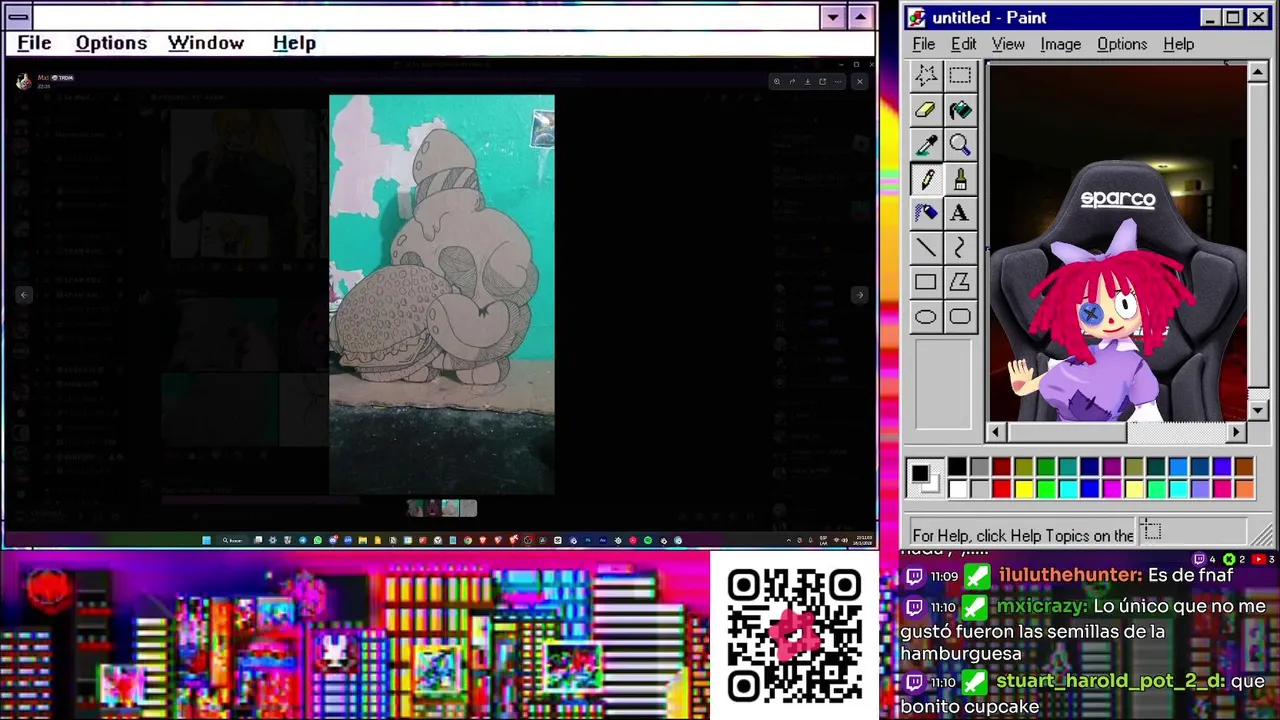Click username stuart_harold_pot_2_d in chat
Image resolution: width=1280 pixels, height=720 pixels.
1110,681
